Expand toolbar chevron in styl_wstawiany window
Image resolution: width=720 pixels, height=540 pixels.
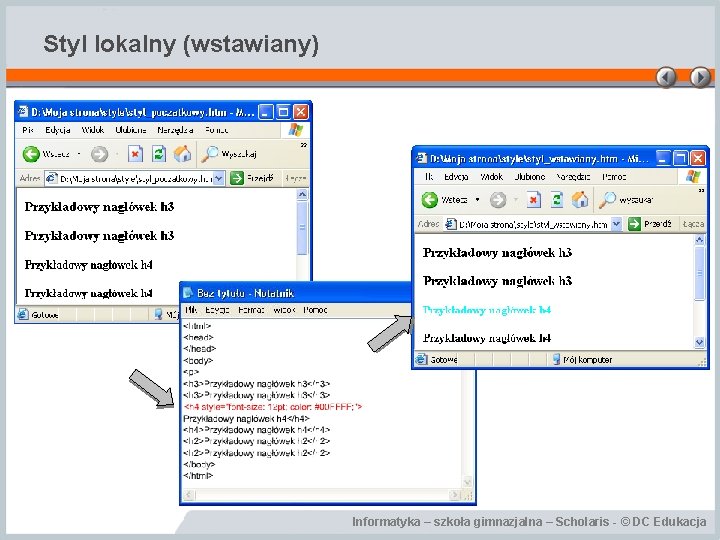click(x=701, y=190)
